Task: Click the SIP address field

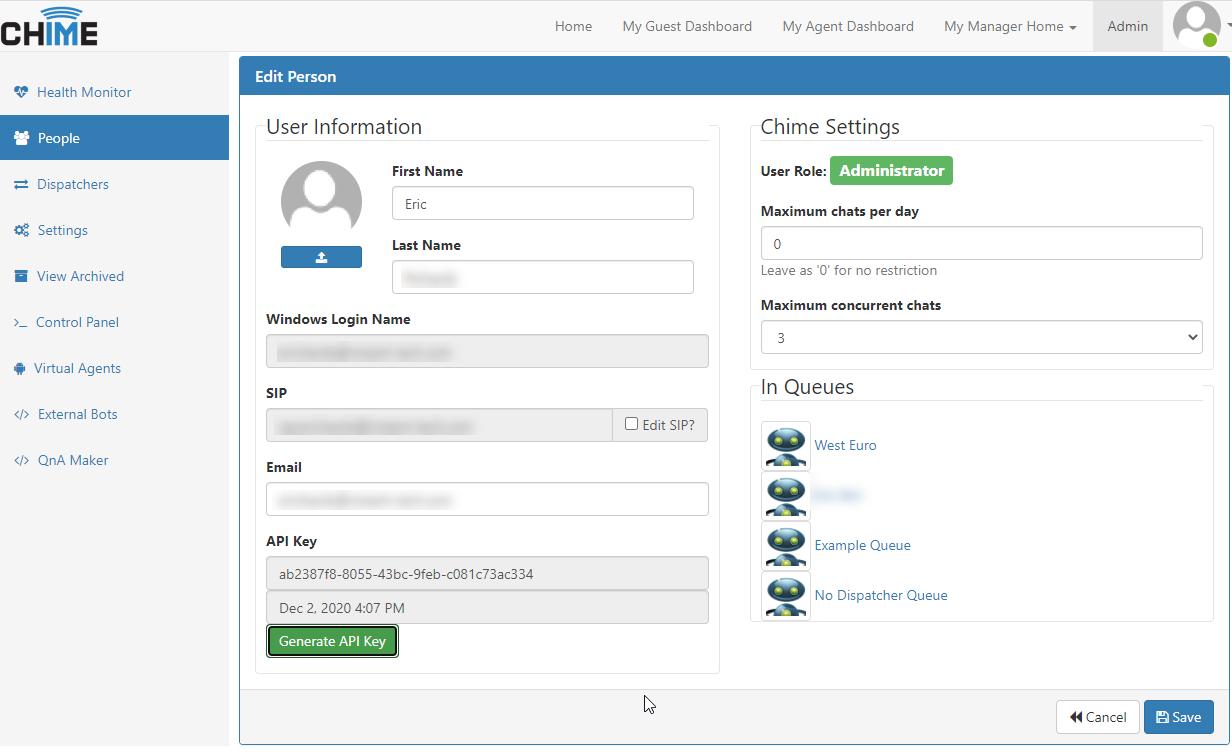Action: click(439, 425)
